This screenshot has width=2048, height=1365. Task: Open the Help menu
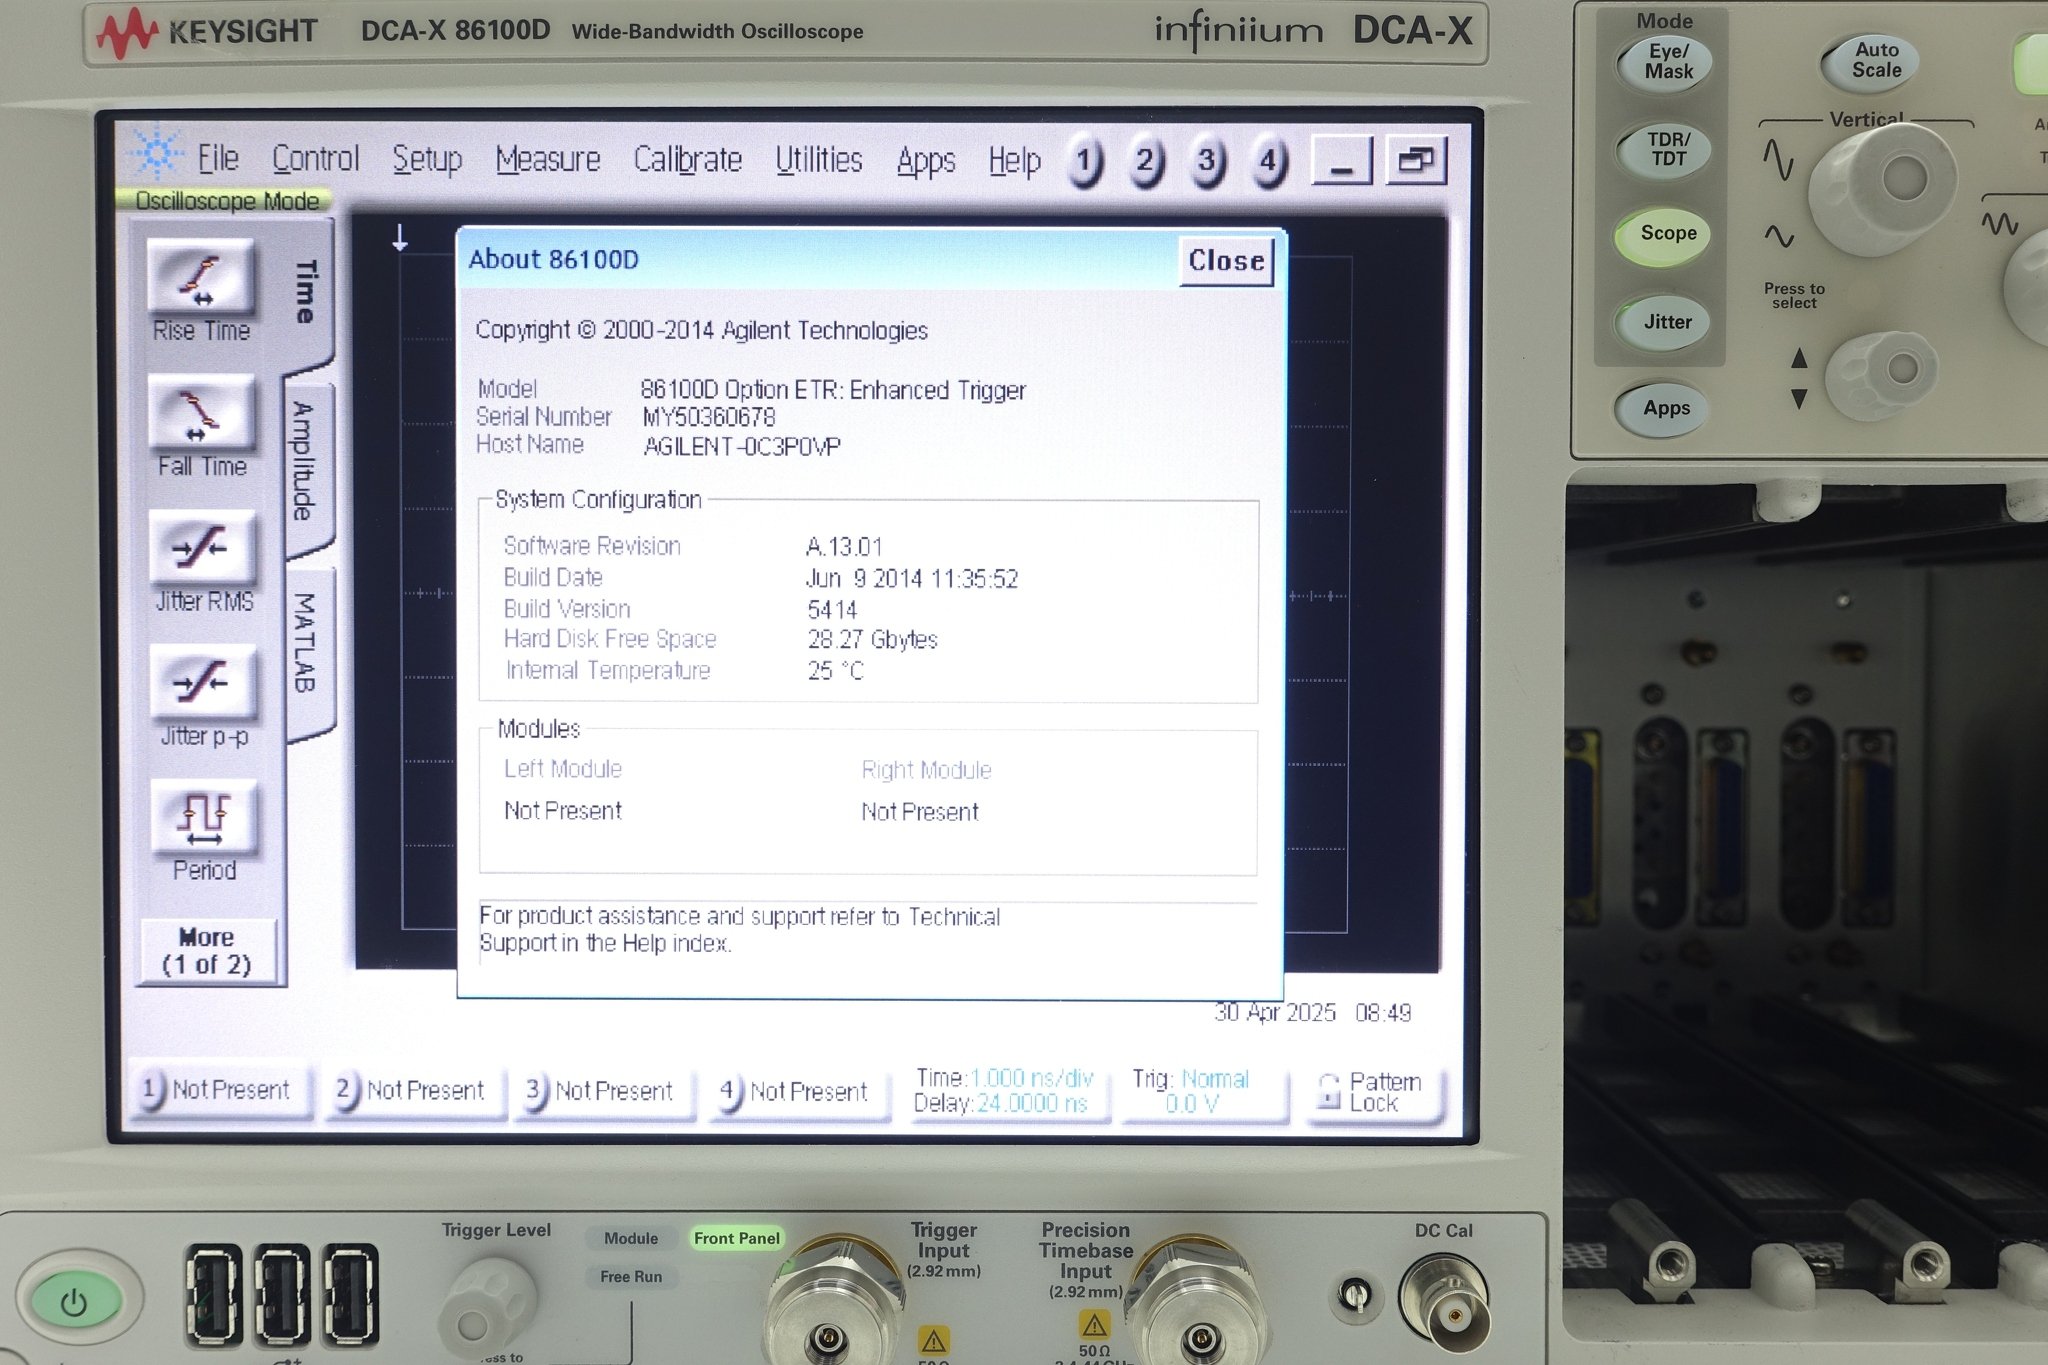pyautogui.click(x=1014, y=161)
